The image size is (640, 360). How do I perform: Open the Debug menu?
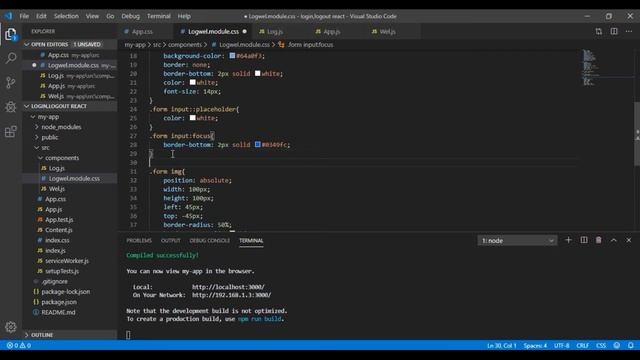(x=130, y=16)
